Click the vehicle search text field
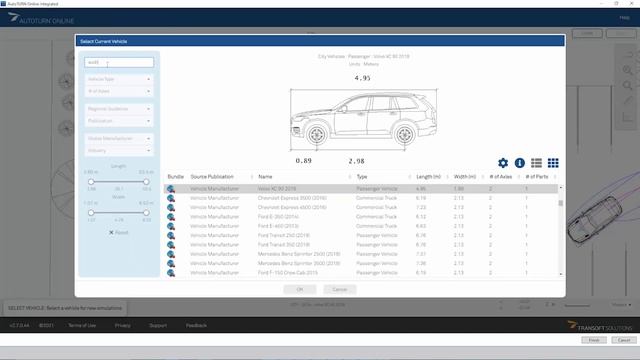Screen dimensions: 640x360 (119, 62)
